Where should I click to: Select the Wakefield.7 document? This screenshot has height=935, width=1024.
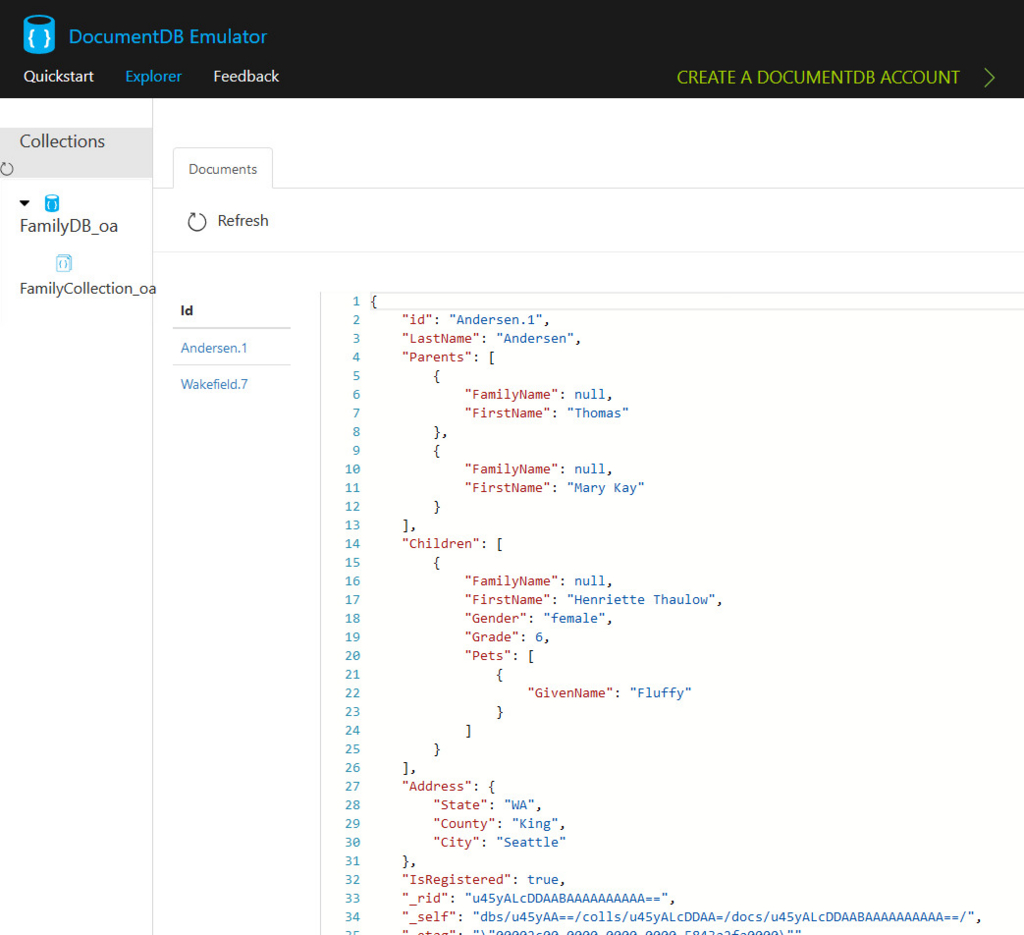(x=213, y=383)
